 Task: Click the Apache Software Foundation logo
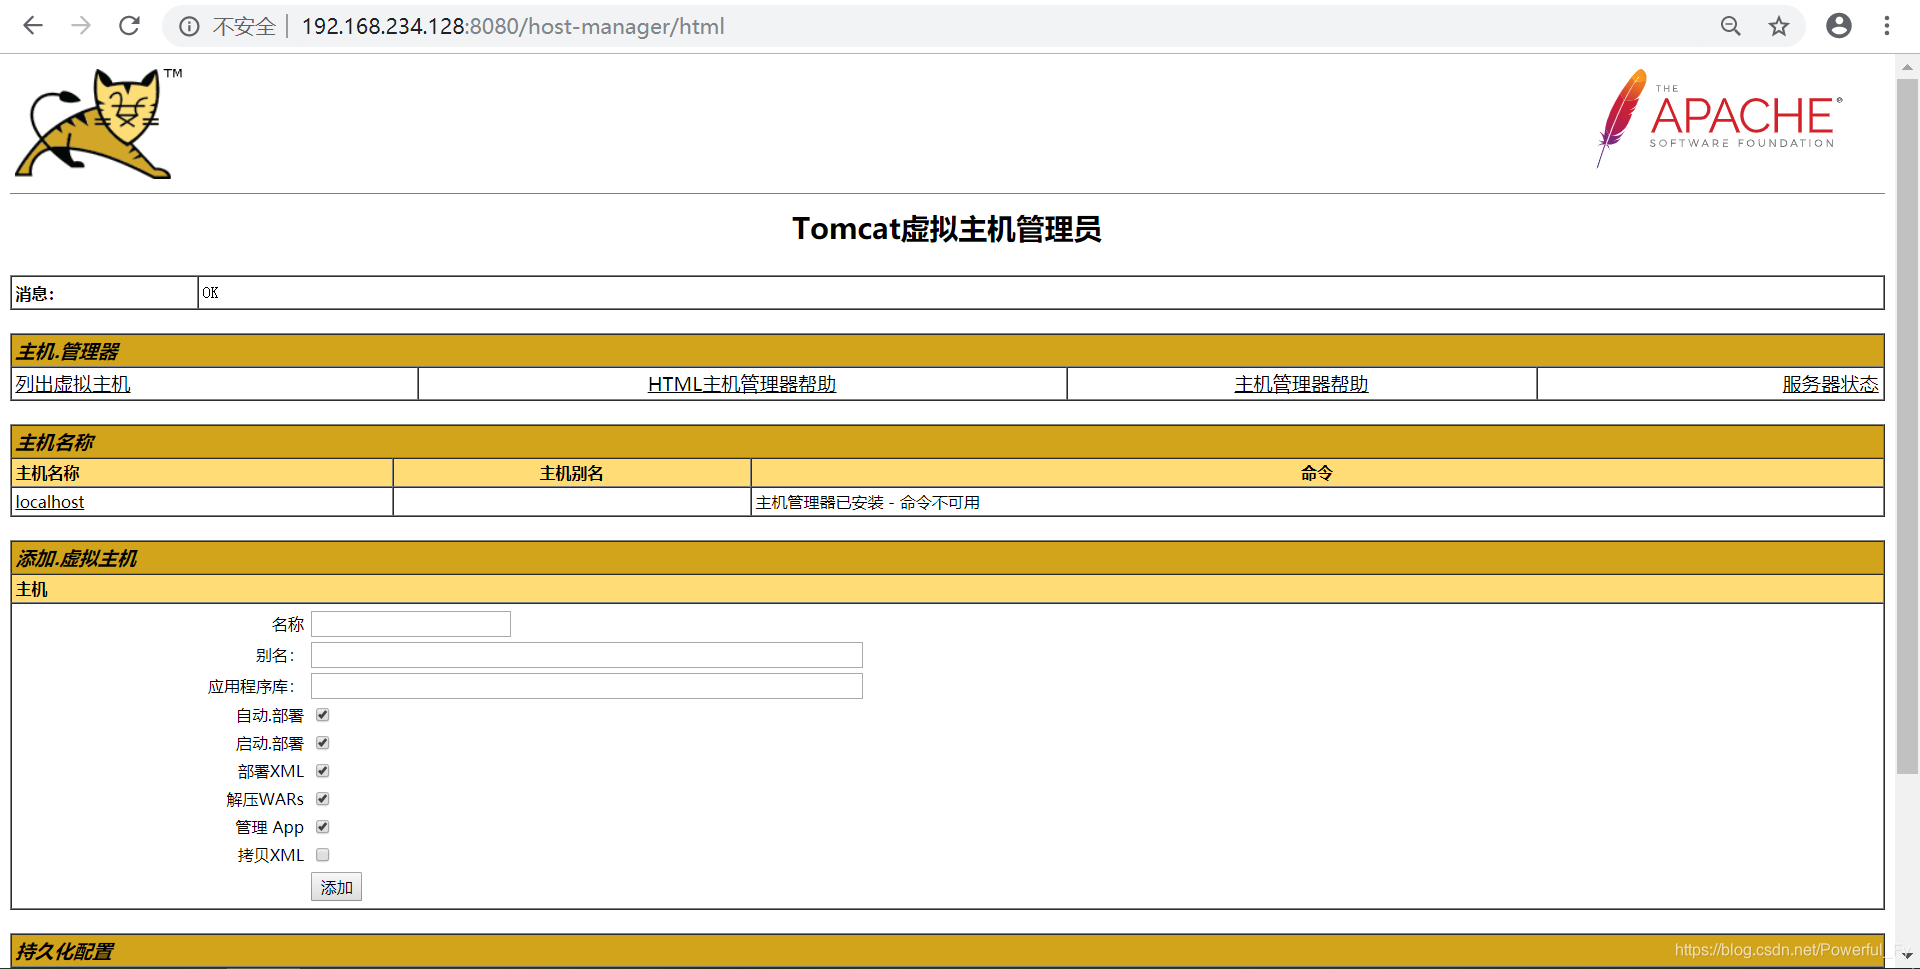click(1720, 118)
